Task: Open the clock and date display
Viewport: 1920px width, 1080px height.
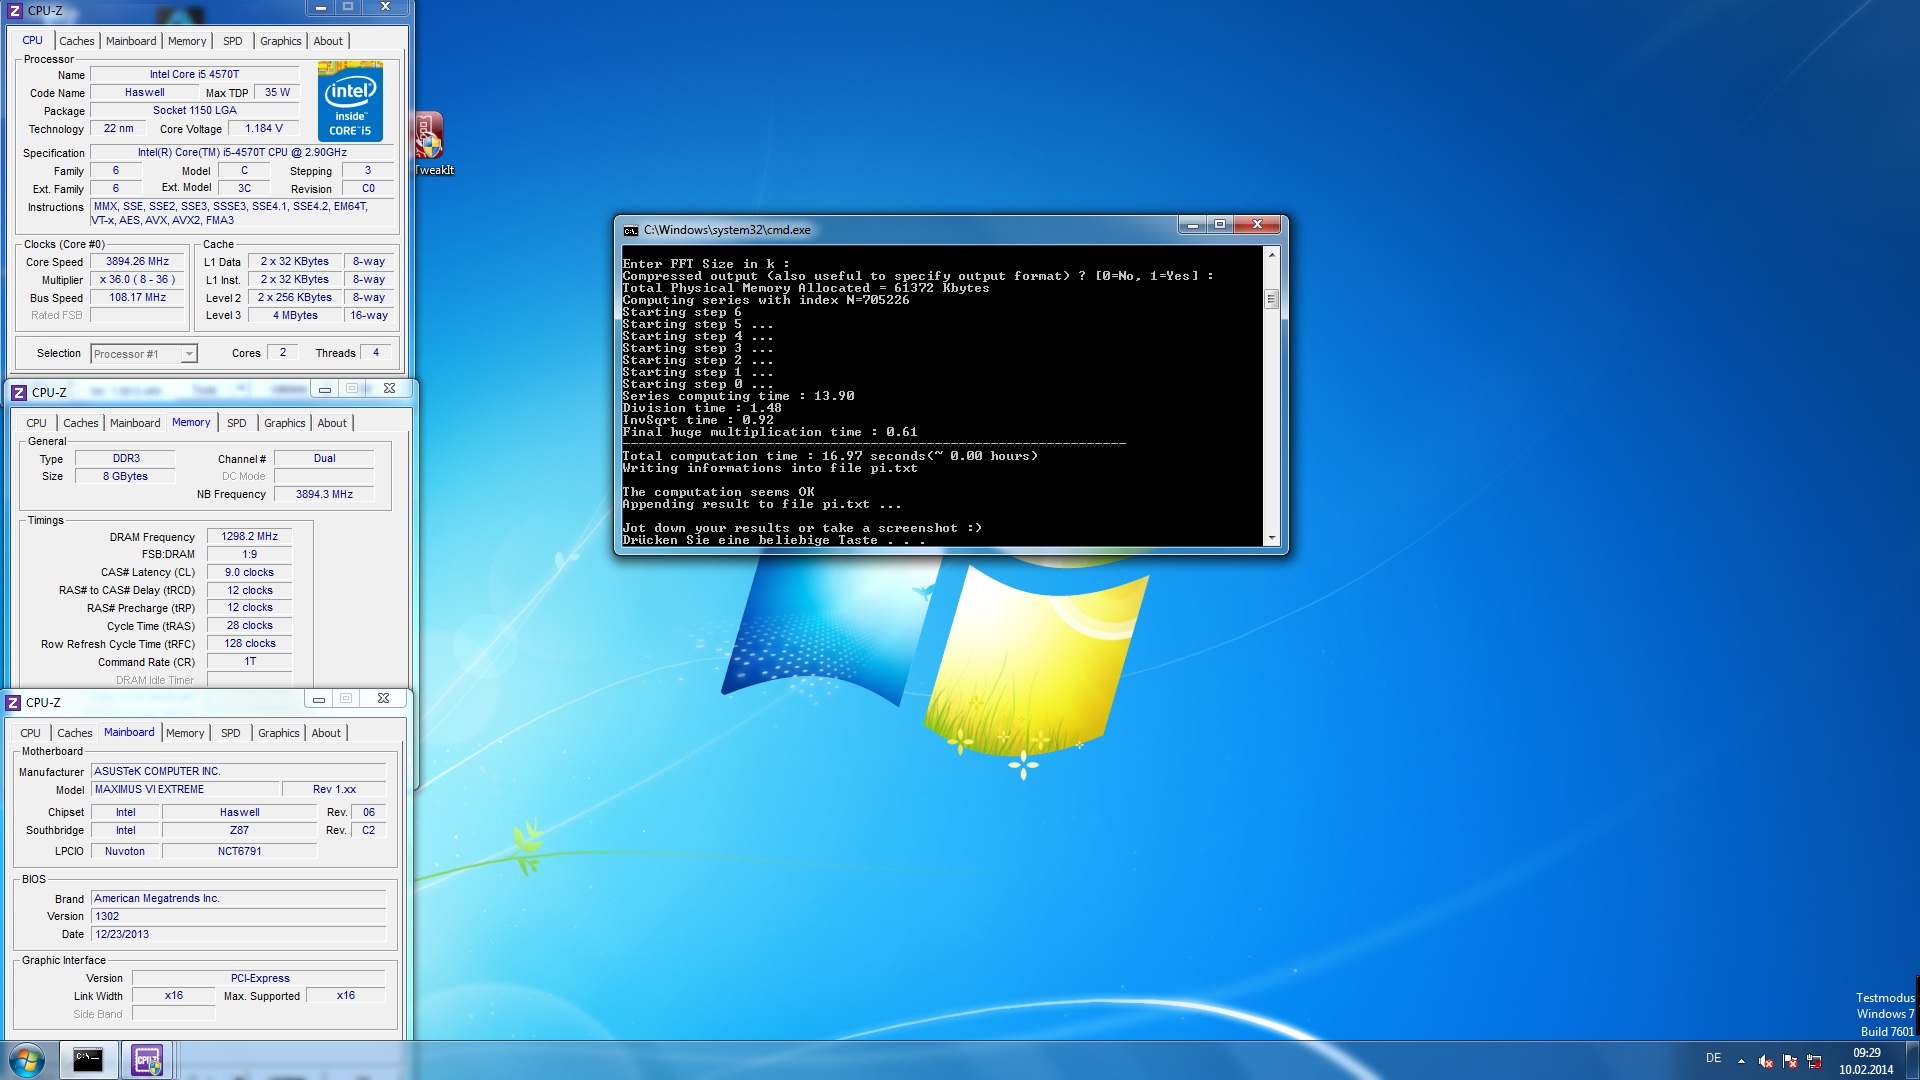Action: tap(1866, 1061)
